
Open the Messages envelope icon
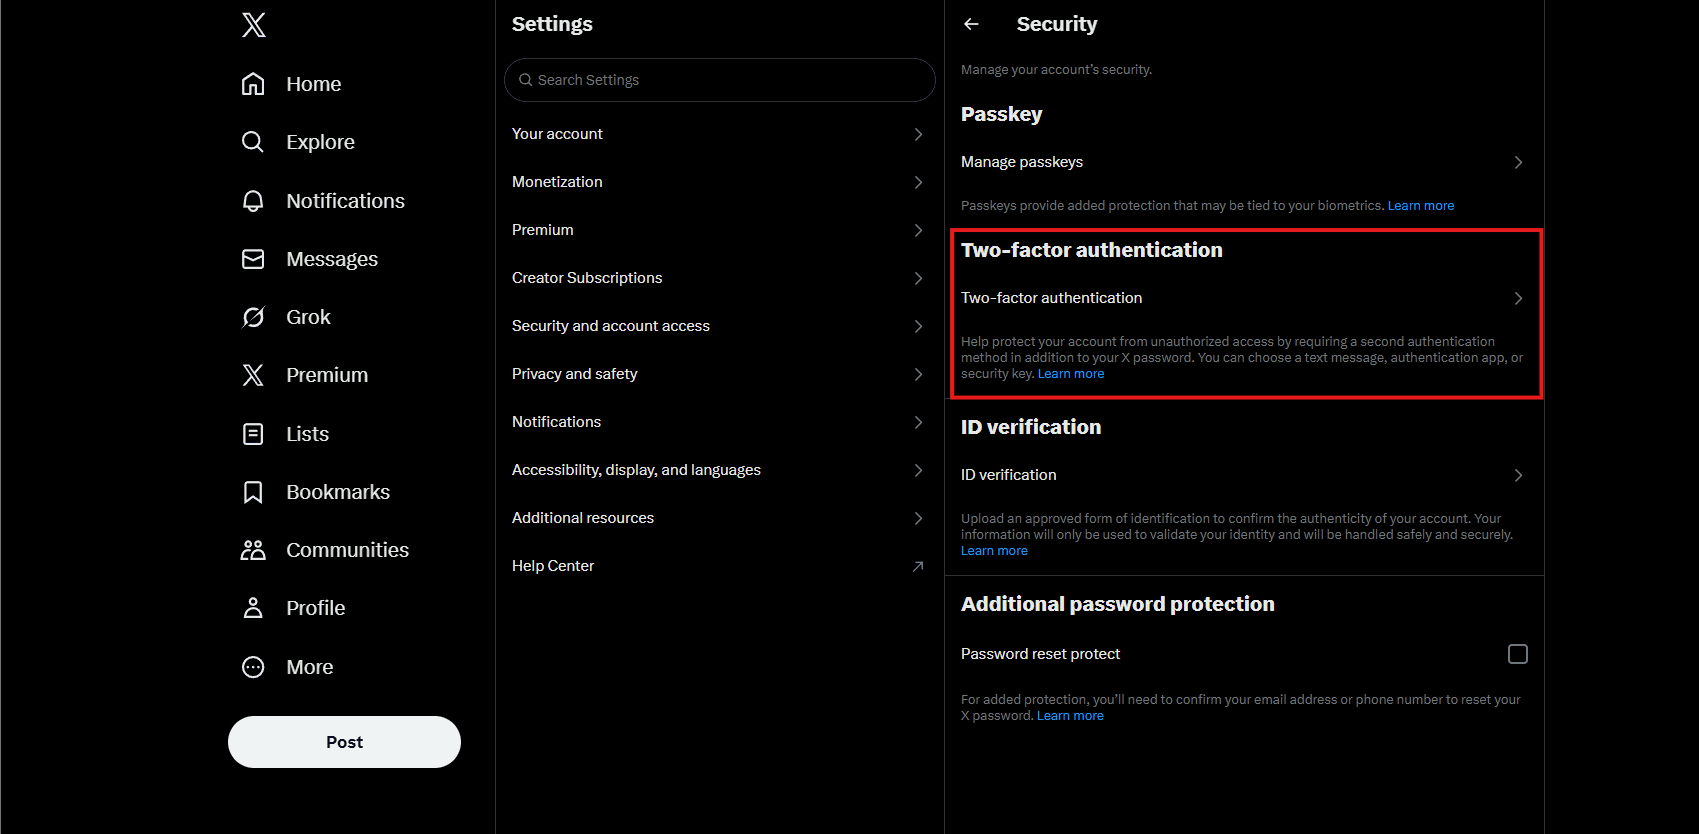click(x=253, y=258)
